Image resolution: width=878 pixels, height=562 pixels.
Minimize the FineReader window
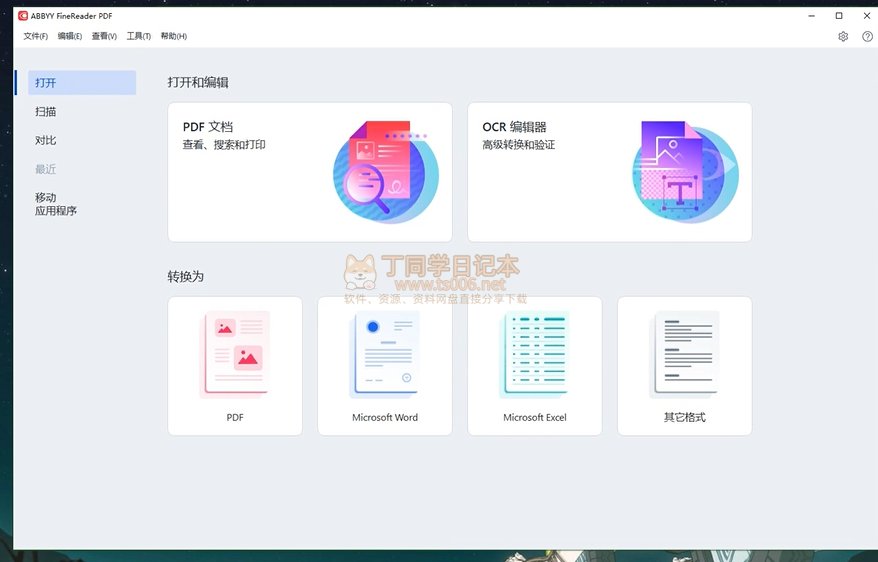811,16
